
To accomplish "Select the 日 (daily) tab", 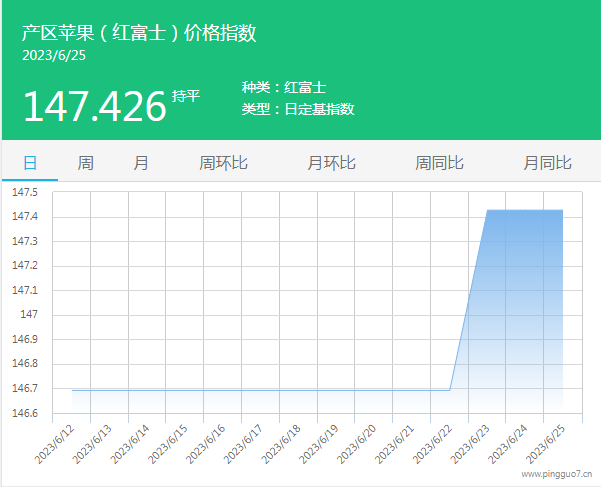I will tap(30, 163).
